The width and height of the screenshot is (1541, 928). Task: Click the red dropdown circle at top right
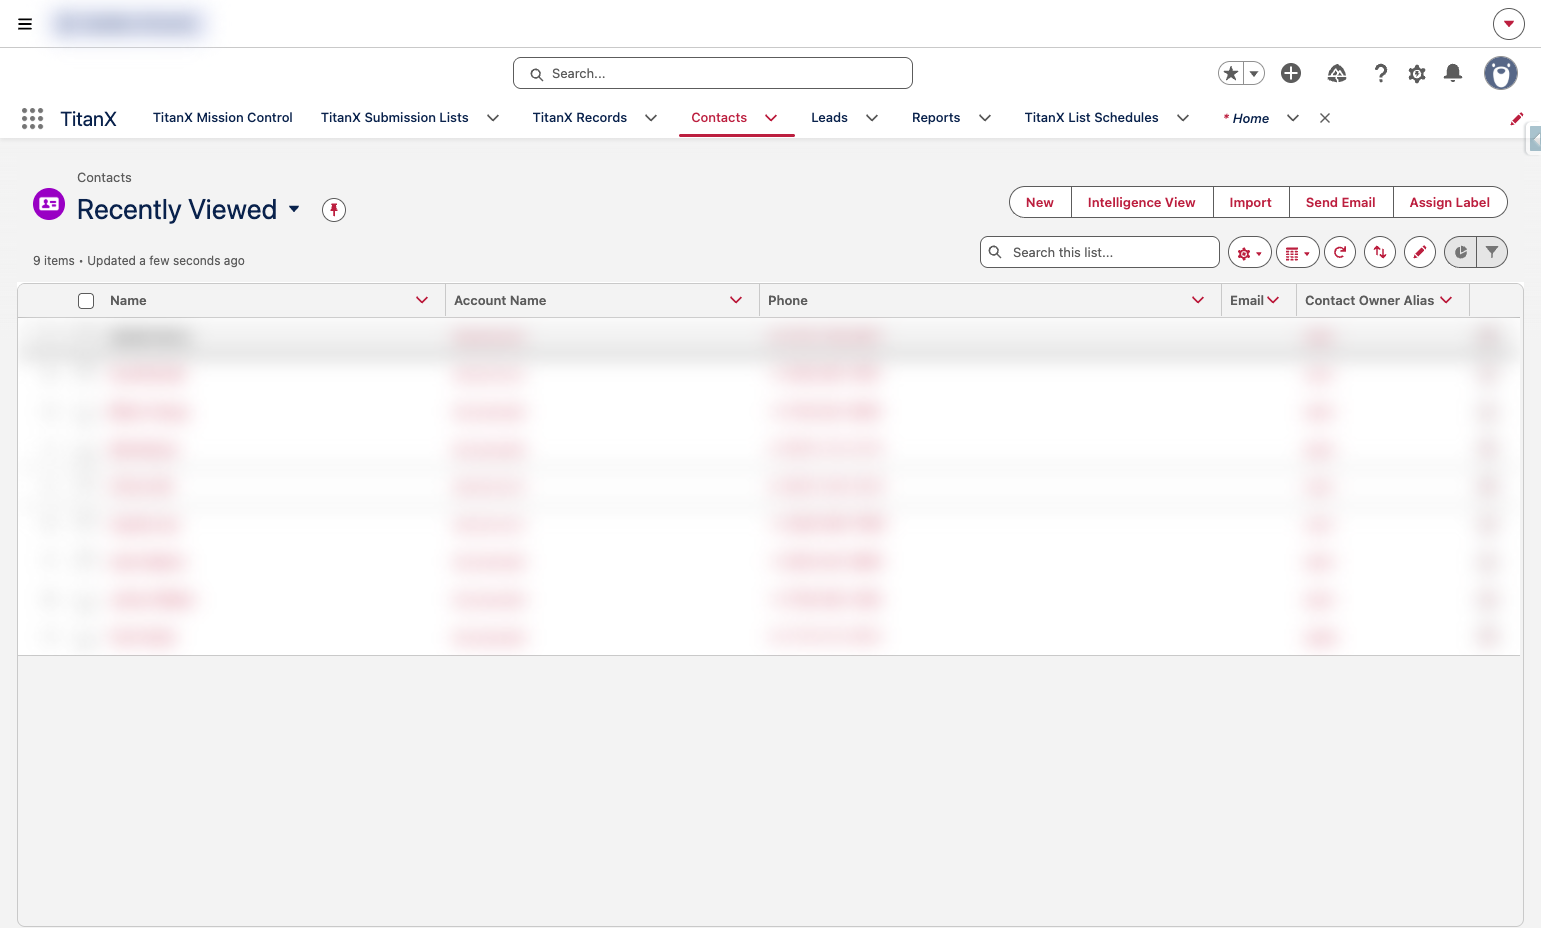[1509, 24]
